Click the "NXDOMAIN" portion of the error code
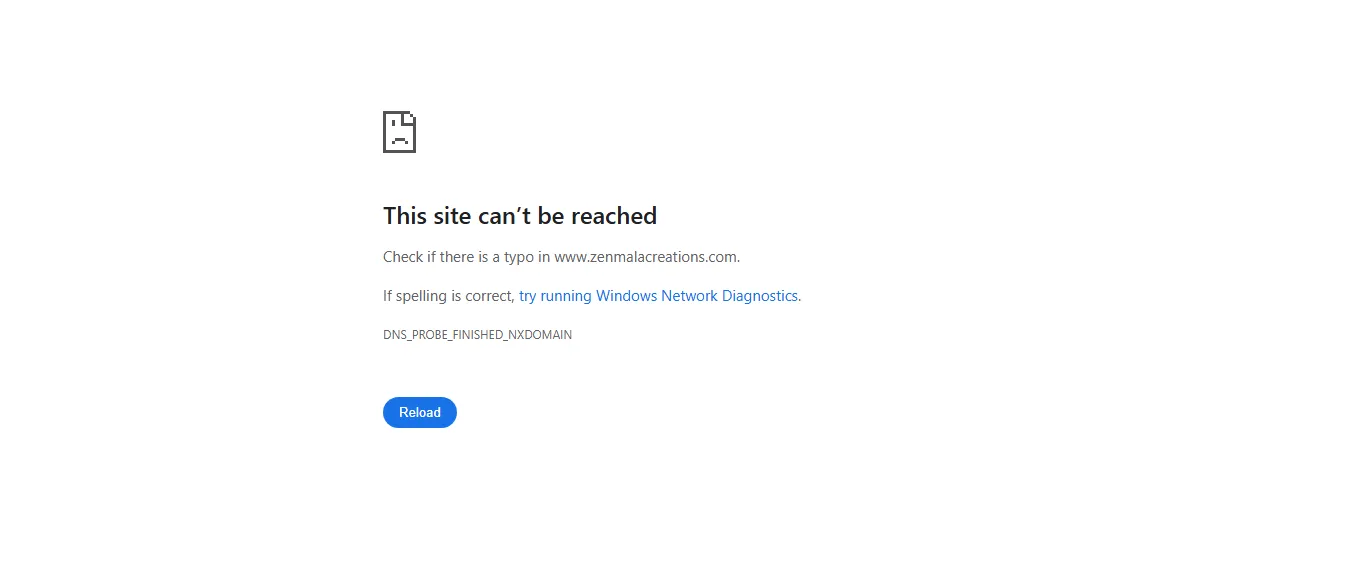This screenshot has height=581, width=1366. click(540, 335)
